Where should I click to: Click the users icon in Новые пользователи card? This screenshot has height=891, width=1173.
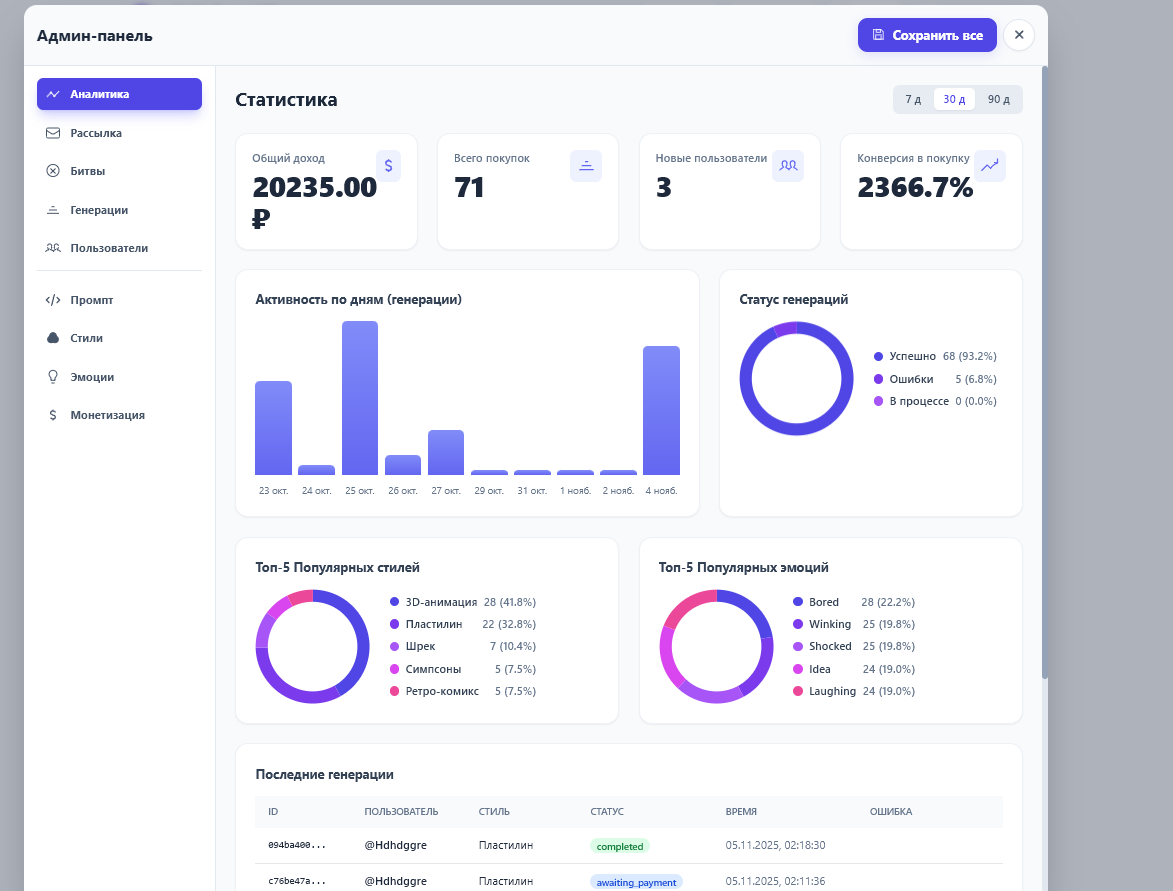pos(788,166)
